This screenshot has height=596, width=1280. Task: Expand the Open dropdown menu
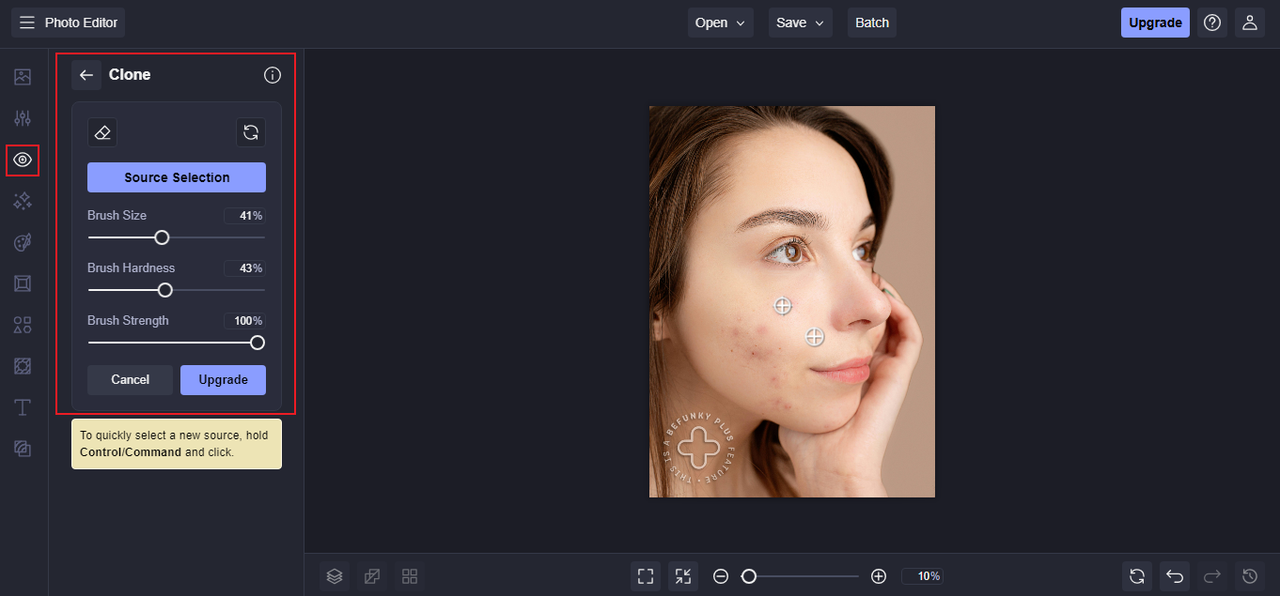[x=720, y=23]
